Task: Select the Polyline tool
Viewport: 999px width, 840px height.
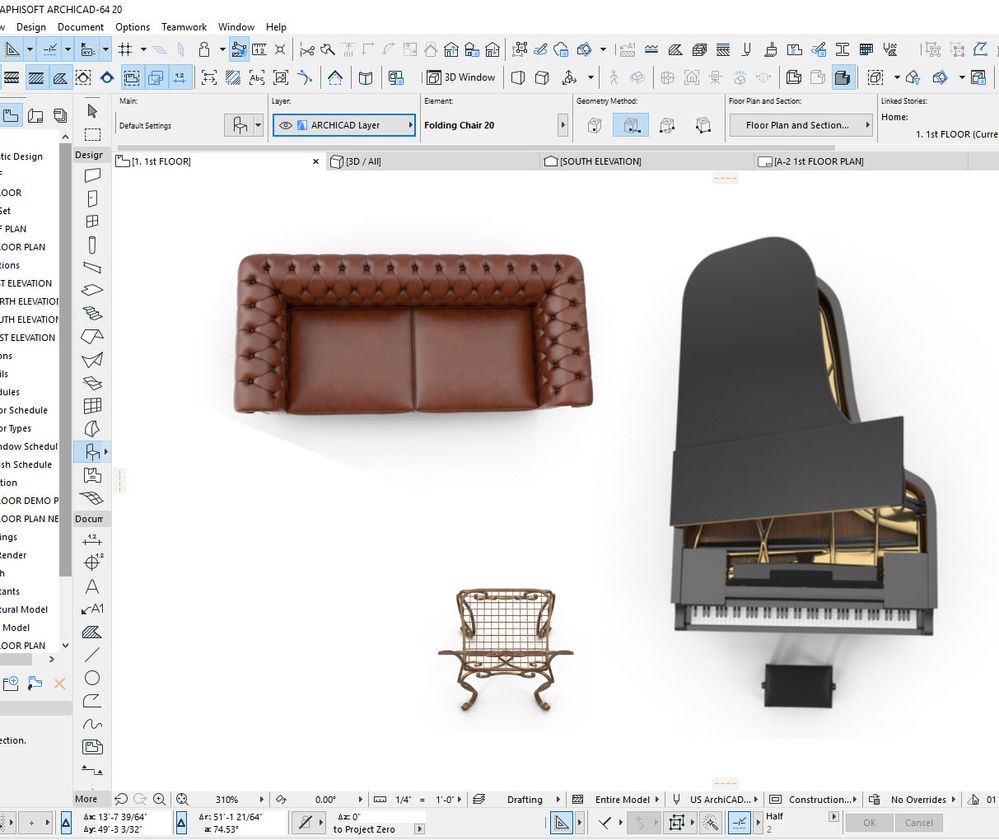Action: [x=92, y=701]
